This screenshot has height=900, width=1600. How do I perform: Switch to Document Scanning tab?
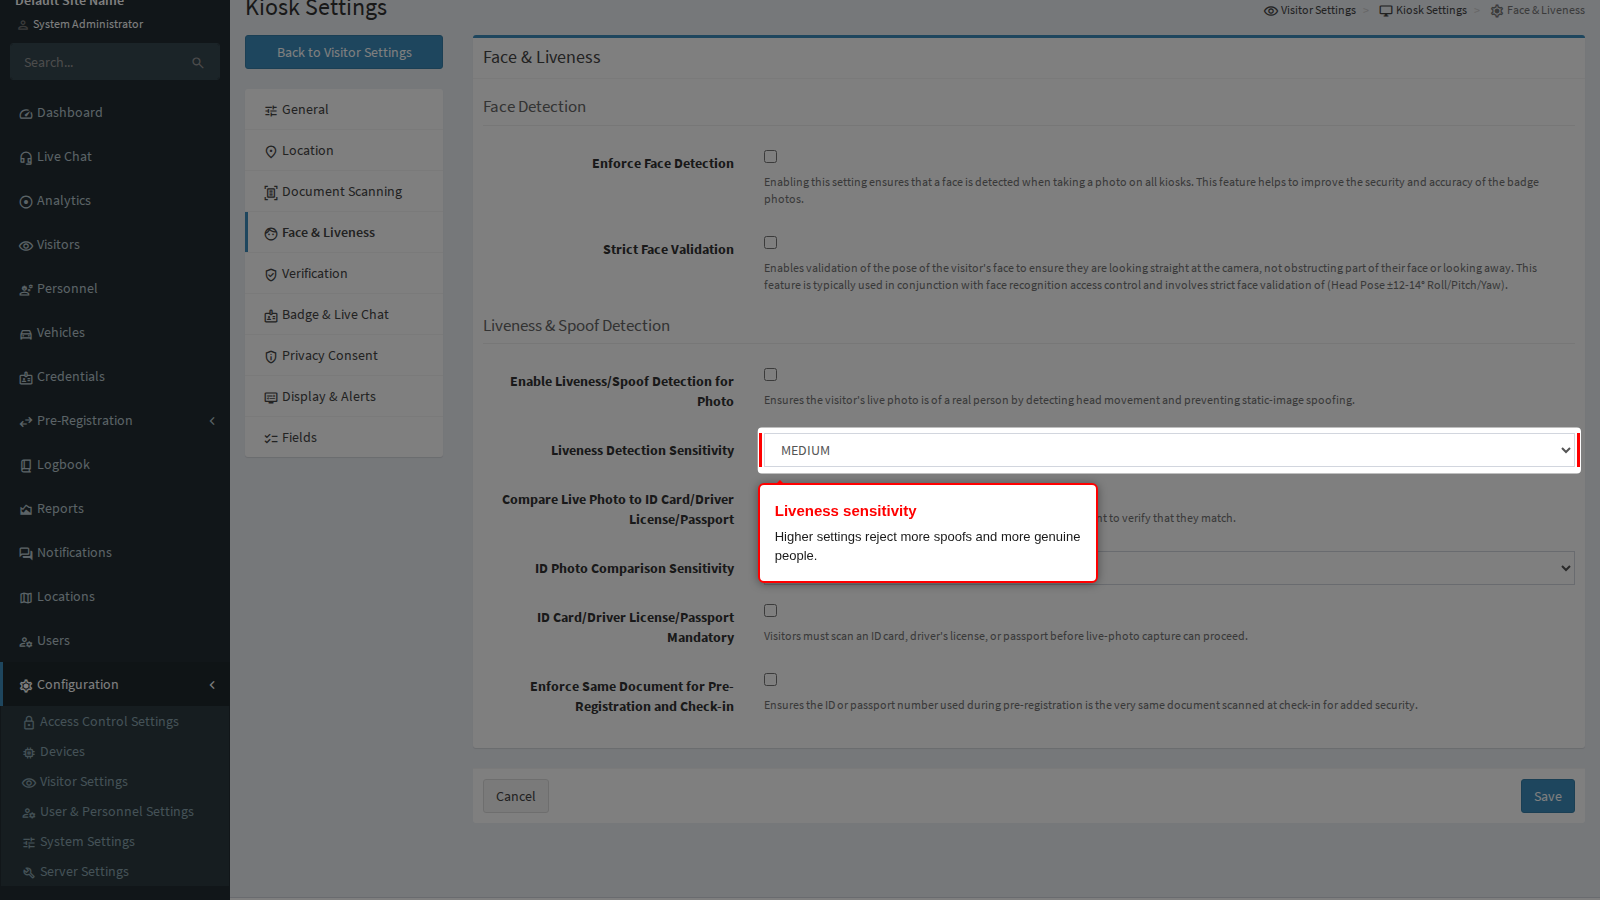344,192
